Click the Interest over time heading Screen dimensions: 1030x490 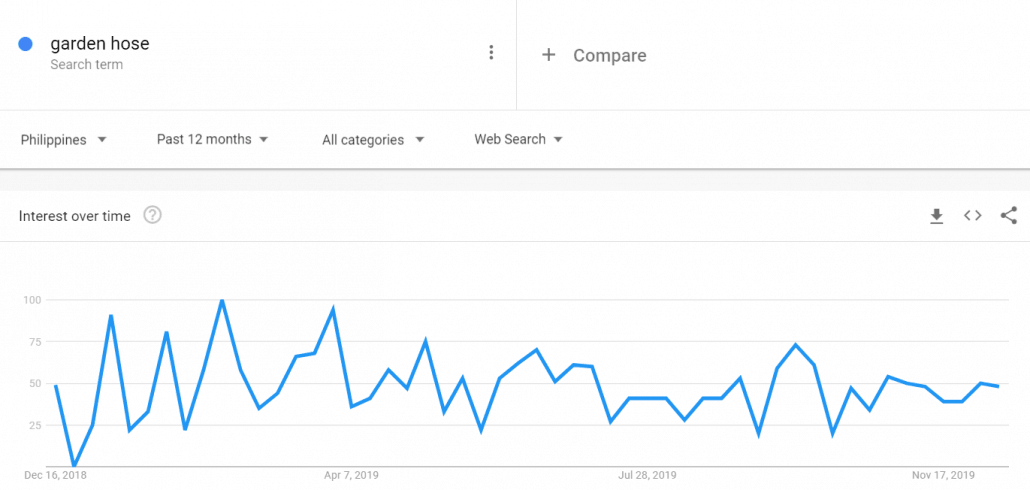coord(75,216)
